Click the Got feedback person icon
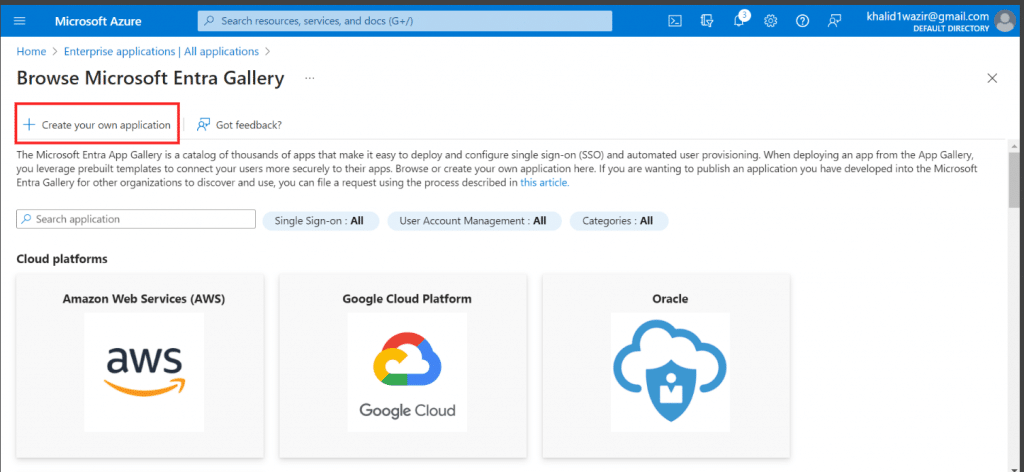 point(204,125)
